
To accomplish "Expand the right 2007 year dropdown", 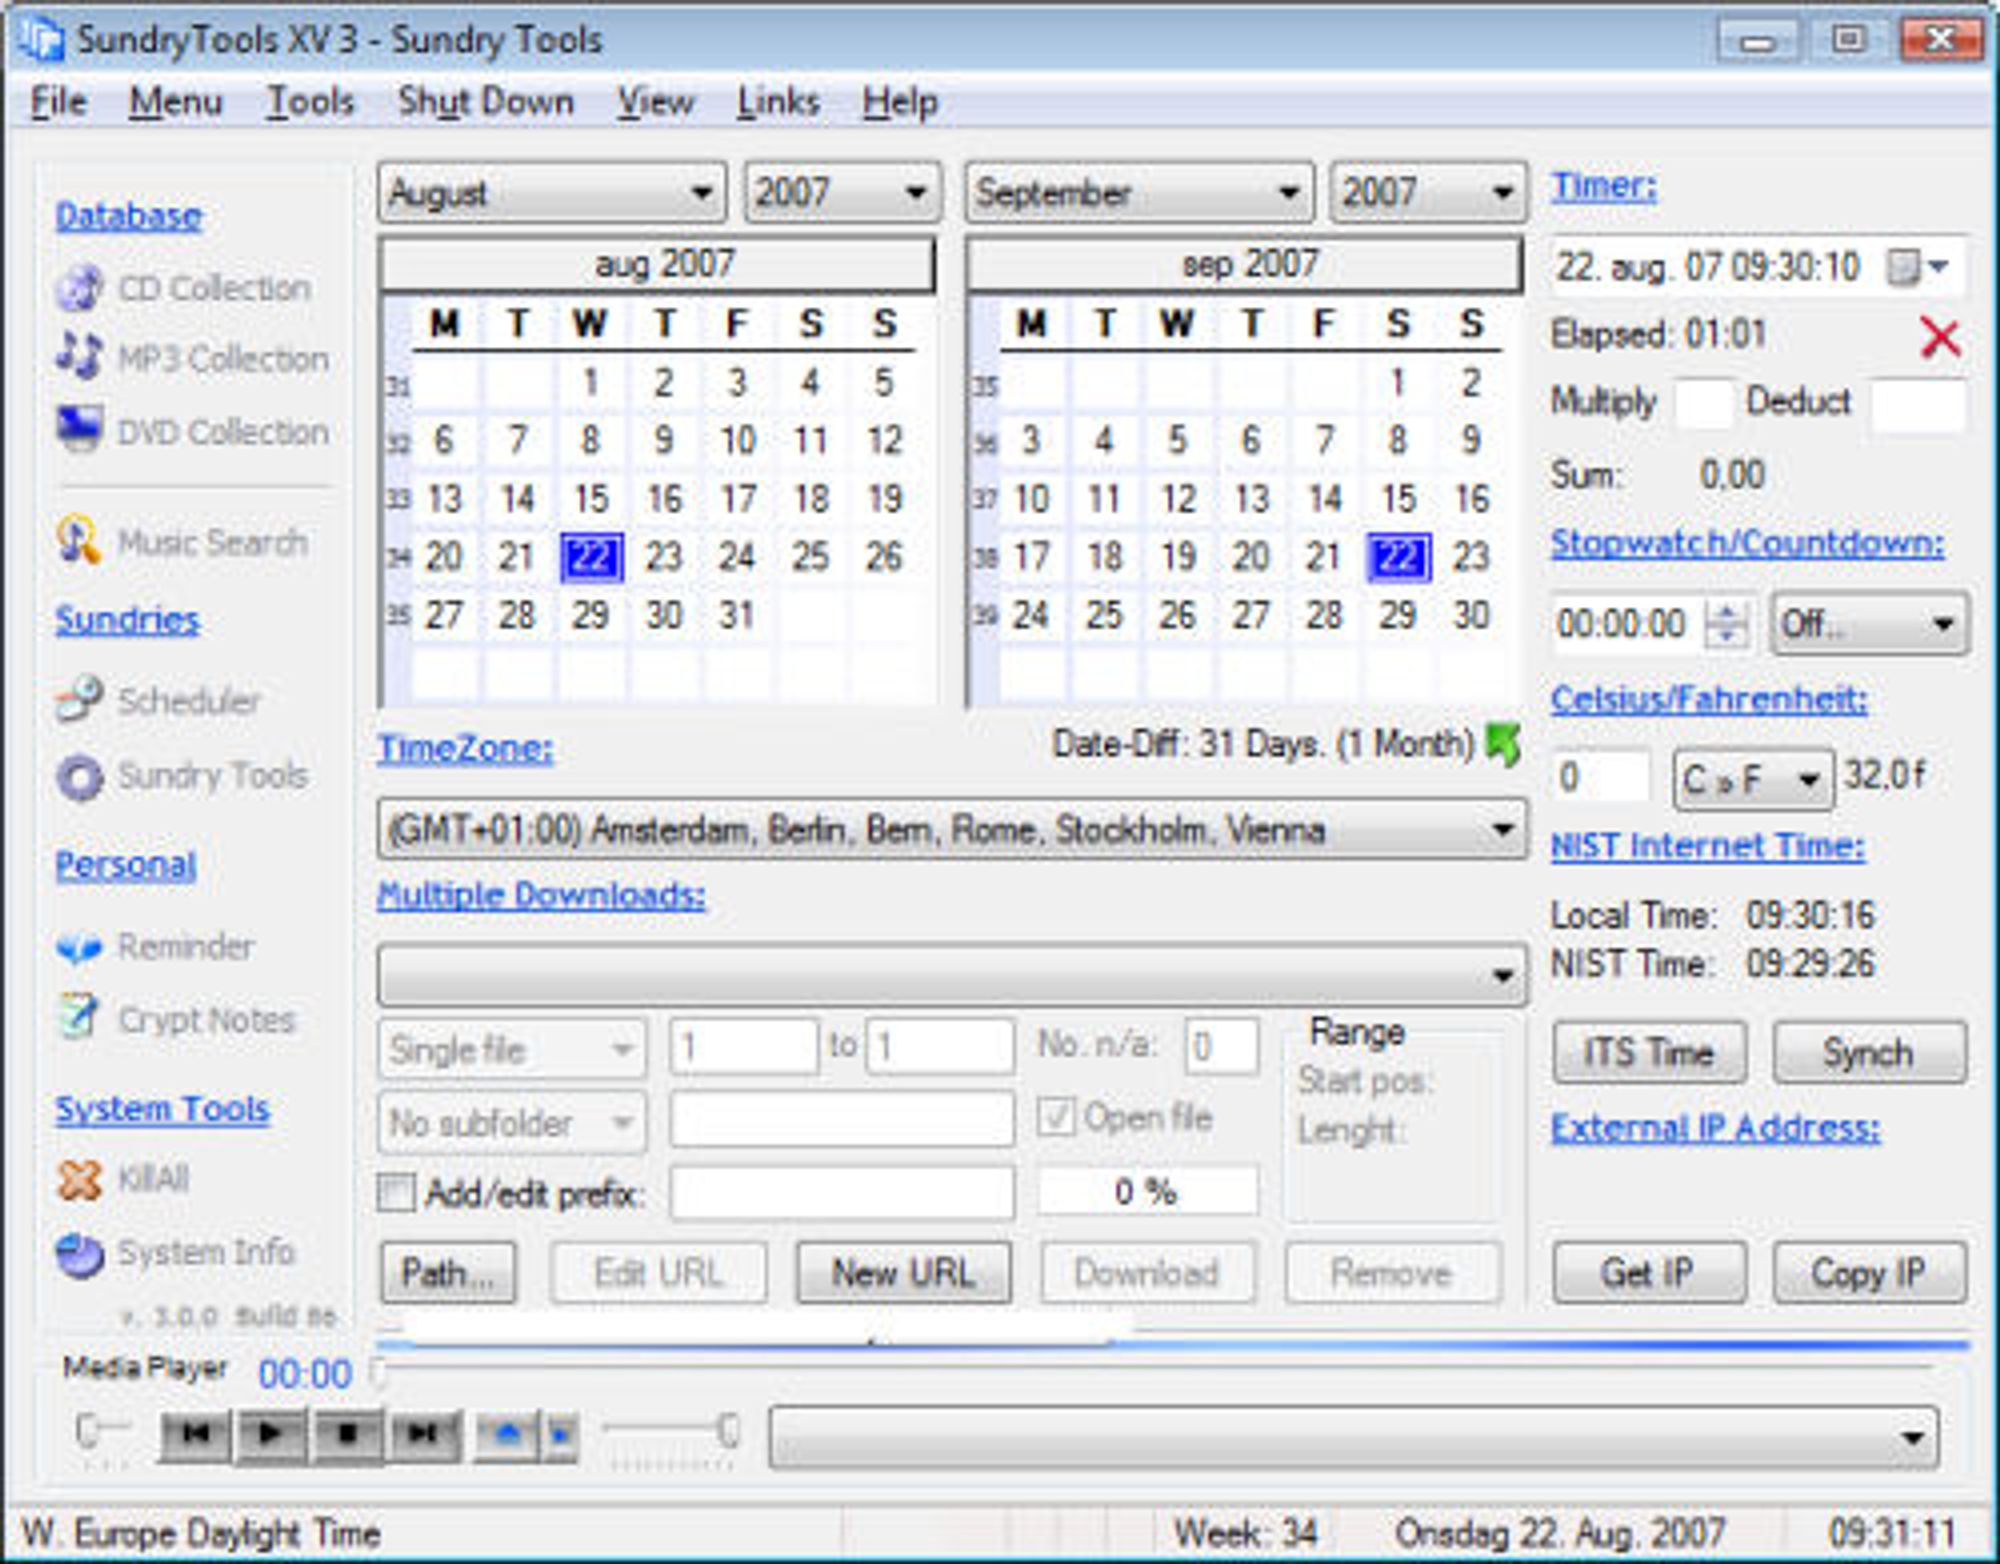I will coord(1428,192).
